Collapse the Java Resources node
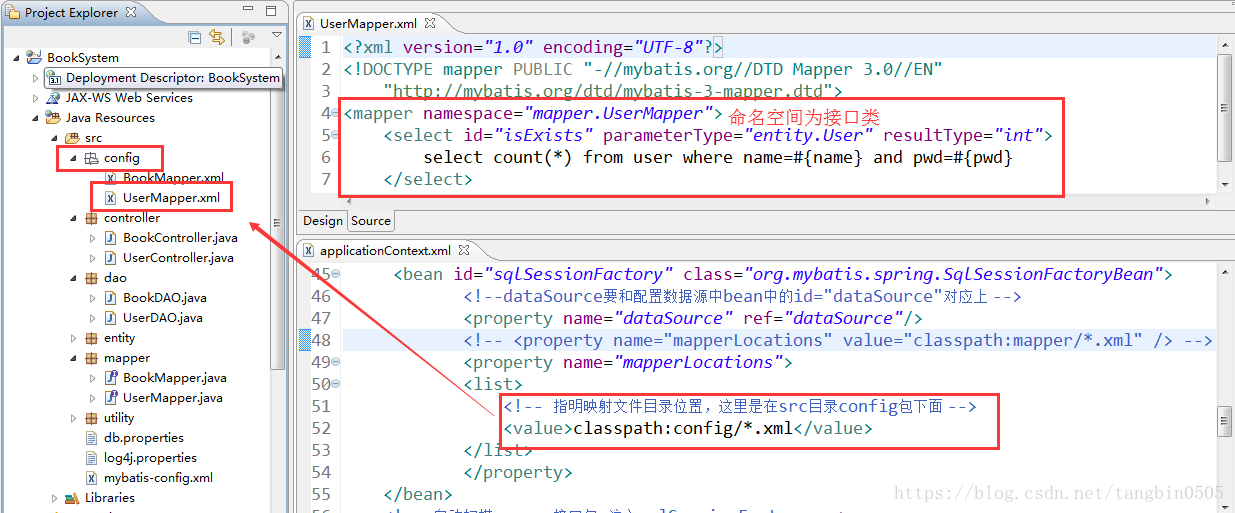1235x513 pixels. 36,118
